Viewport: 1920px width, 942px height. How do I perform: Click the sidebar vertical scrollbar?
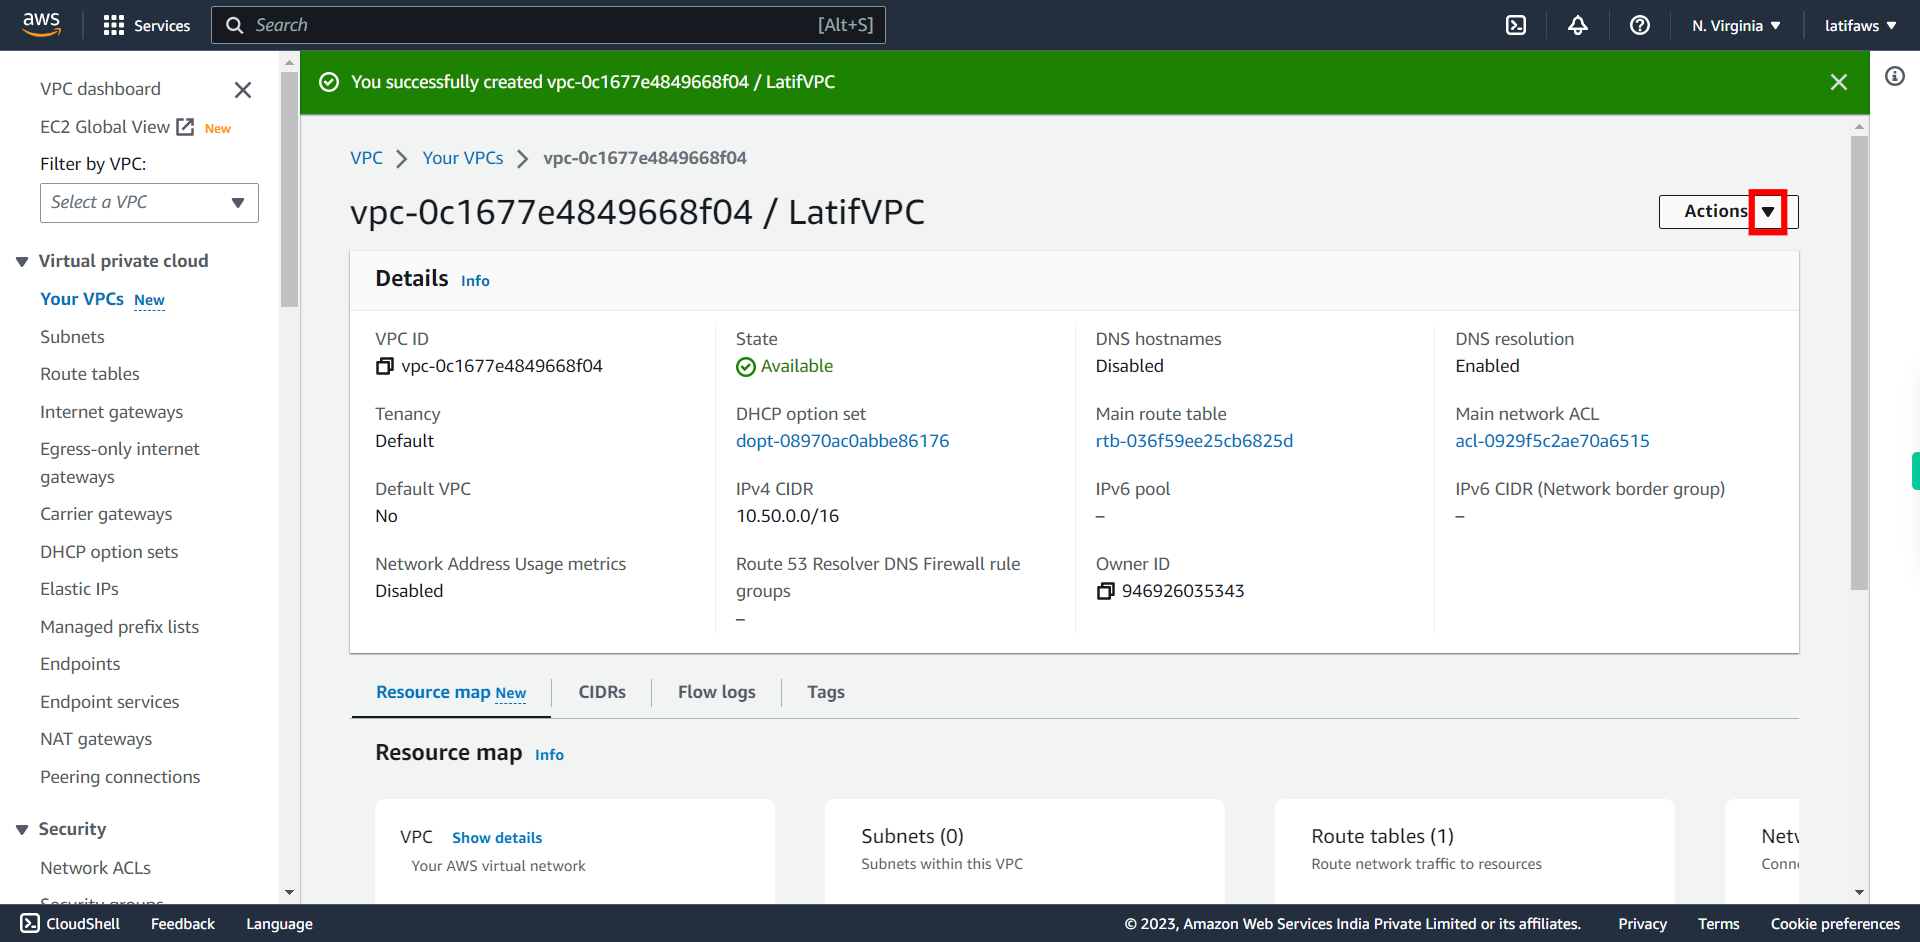click(289, 190)
